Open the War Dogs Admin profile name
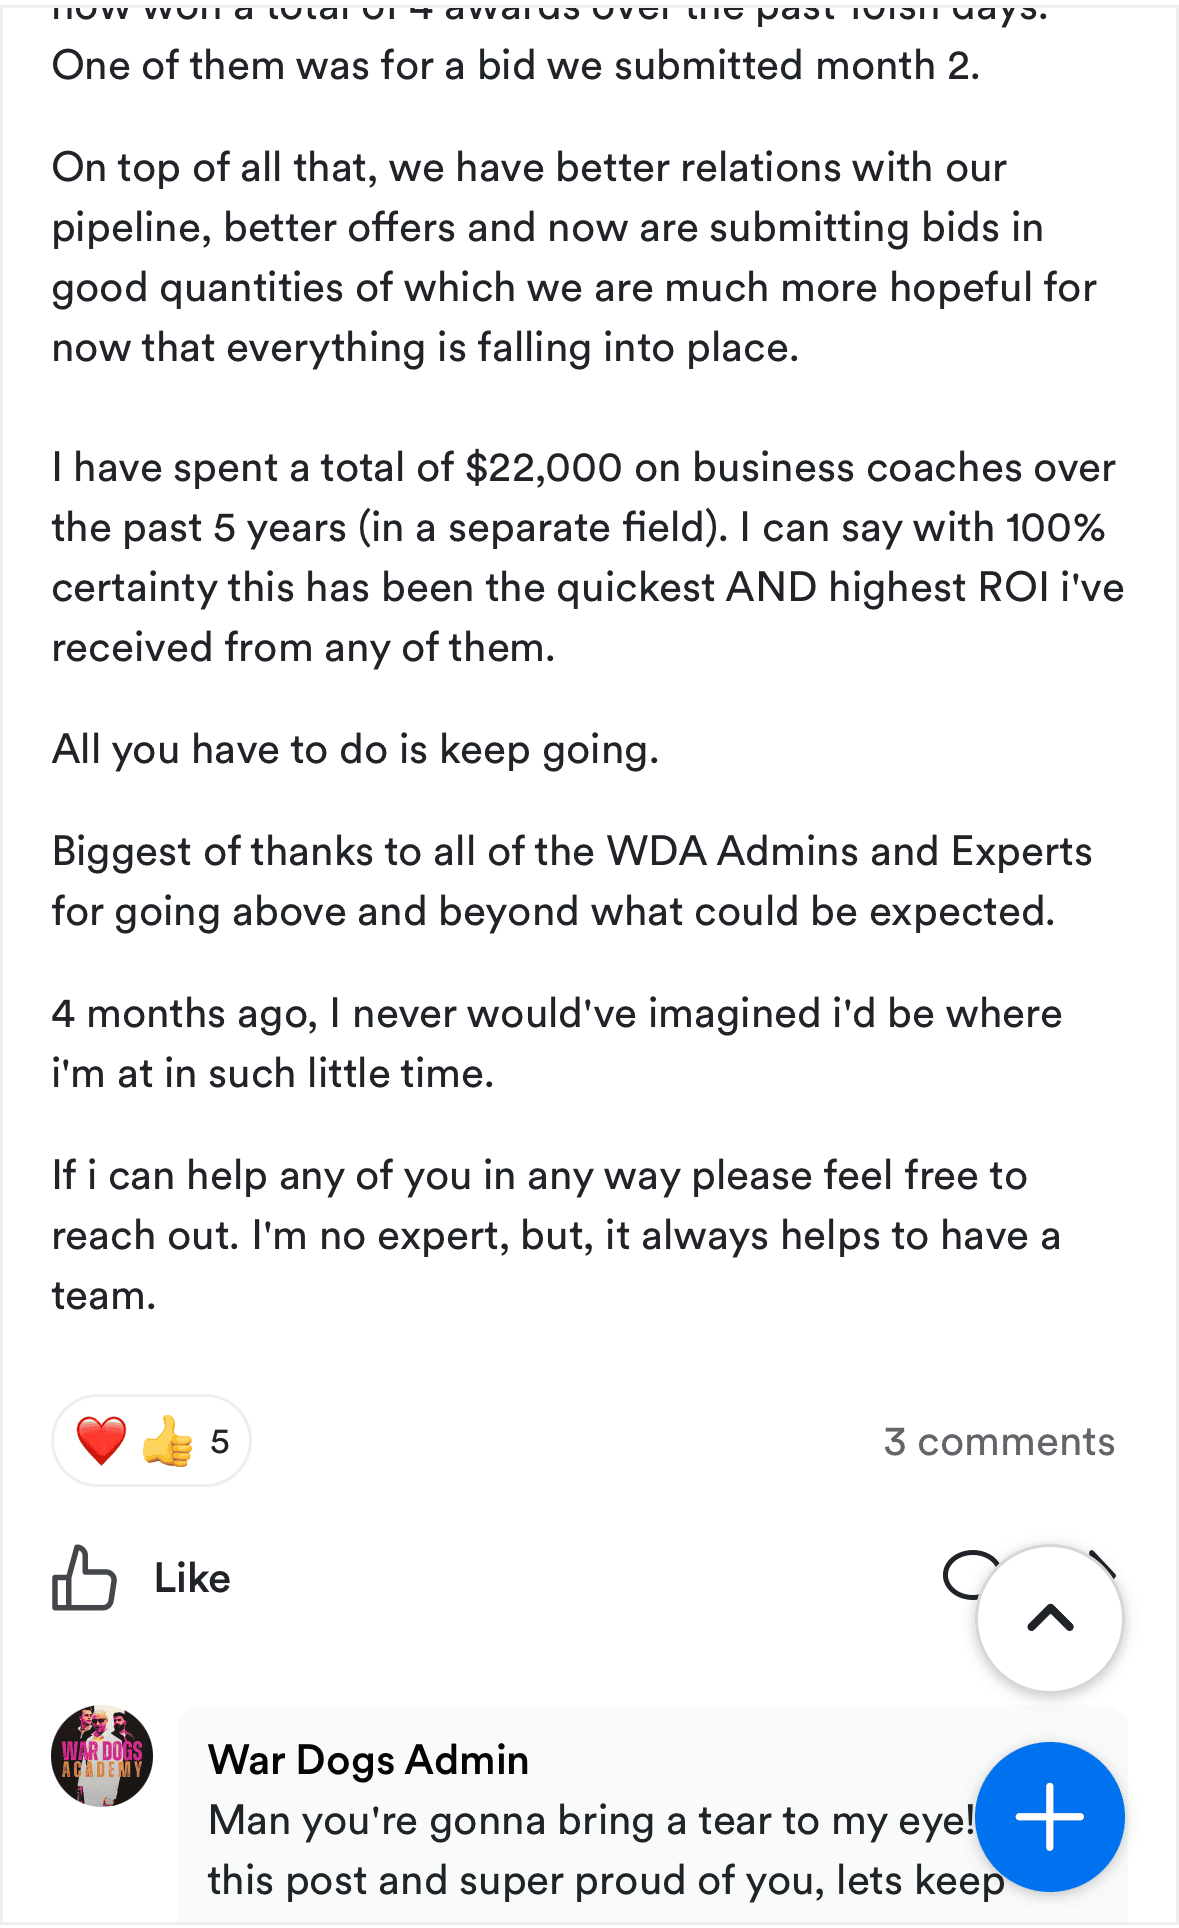This screenshot has width=1179, height=1928. click(368, 1760)
